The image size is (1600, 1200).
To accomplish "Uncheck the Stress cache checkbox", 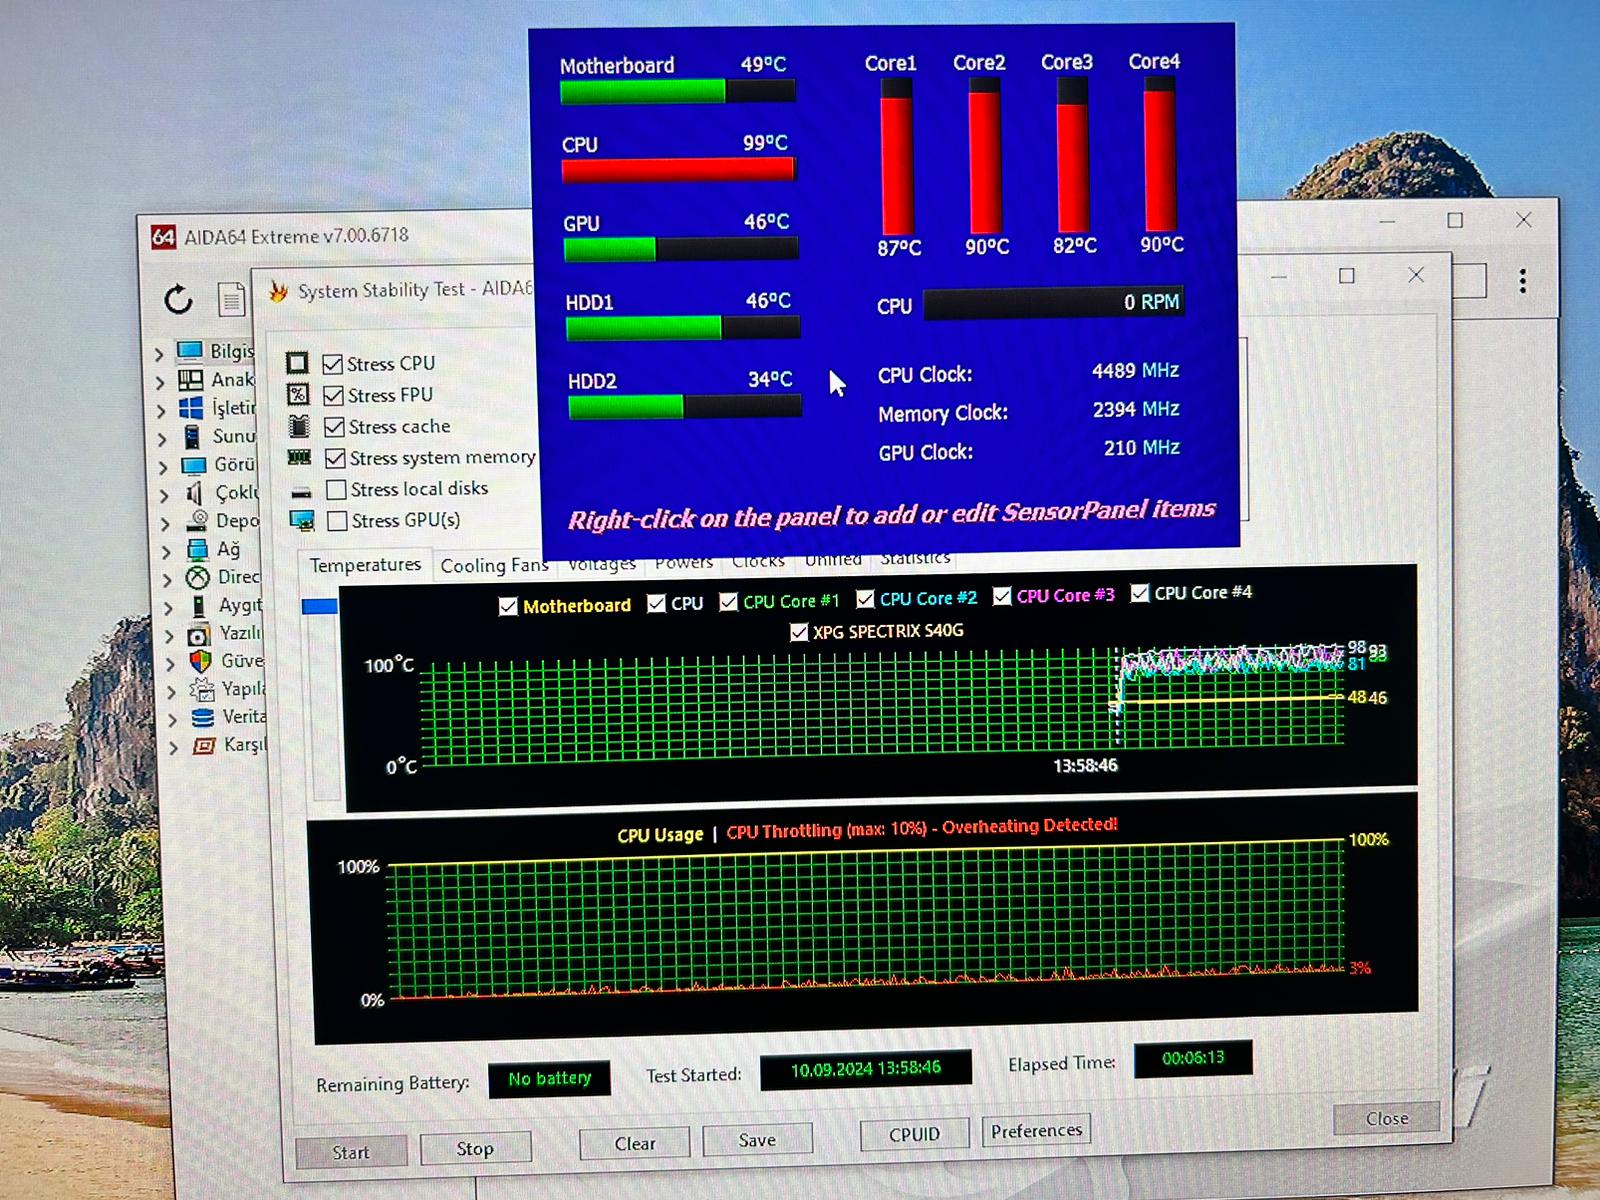I will point(335,427).
